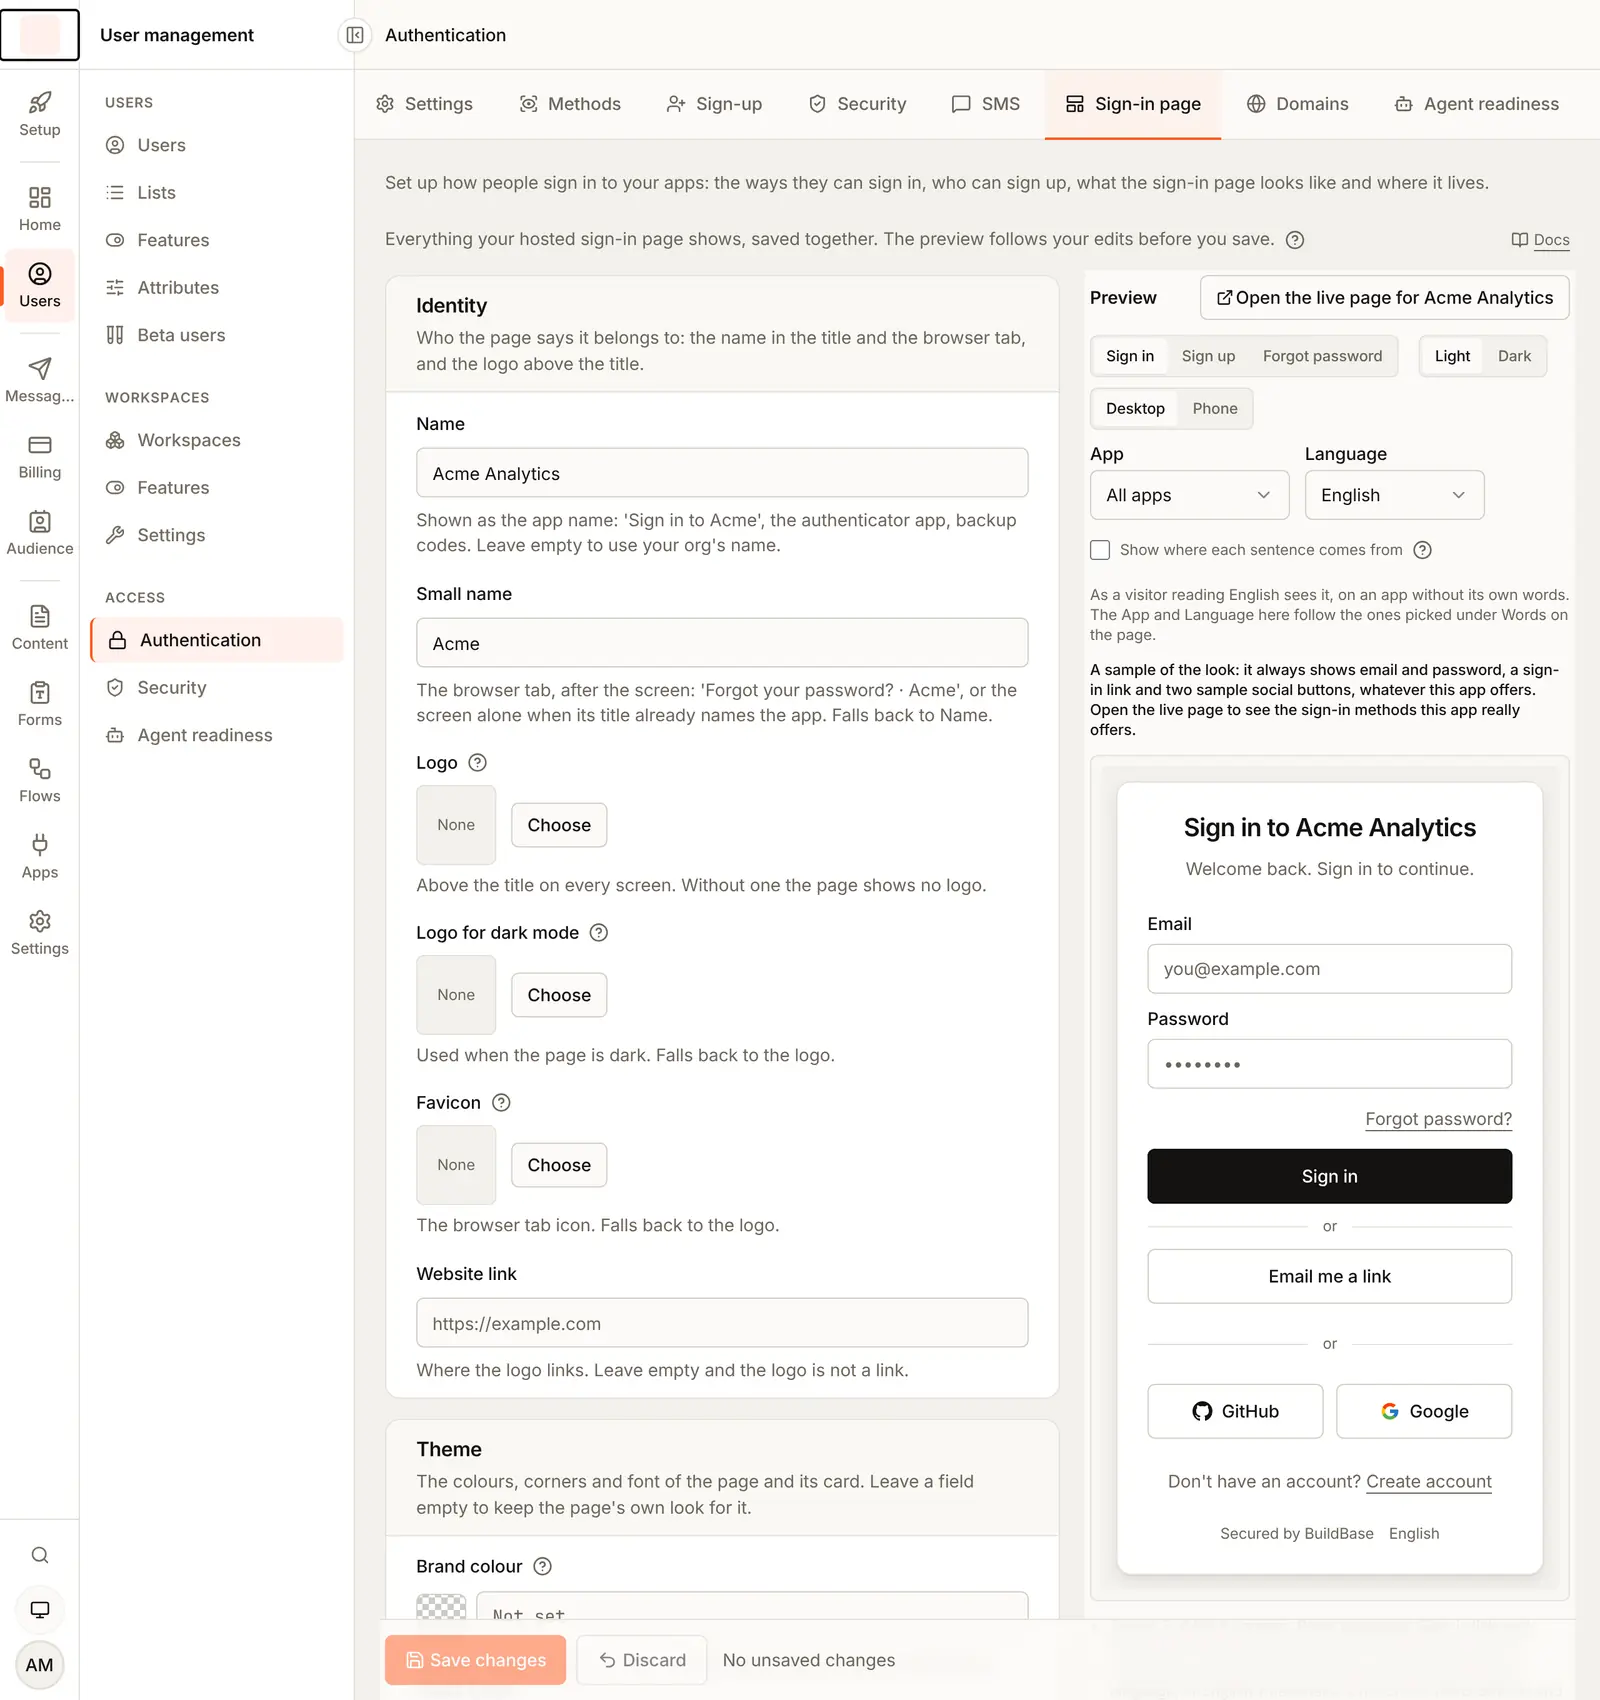This screenshot has height=1700, width=1600.
Task: Collapse the sidebar panel icon
Action: click(x=355, y=35)
